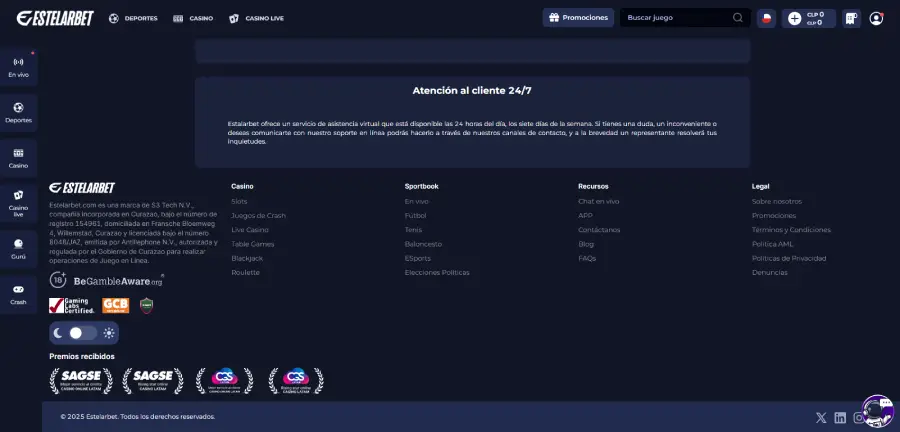Open the Slots footer link
The width and height of the screenshot is (900, 432).
click(x=239, y=201)
